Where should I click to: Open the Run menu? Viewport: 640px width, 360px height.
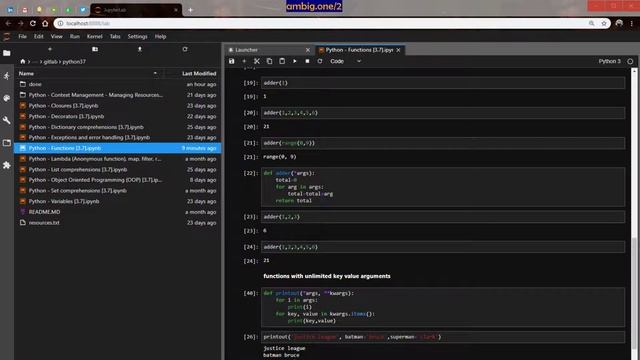pyautogui.click(x=75, y=36)
